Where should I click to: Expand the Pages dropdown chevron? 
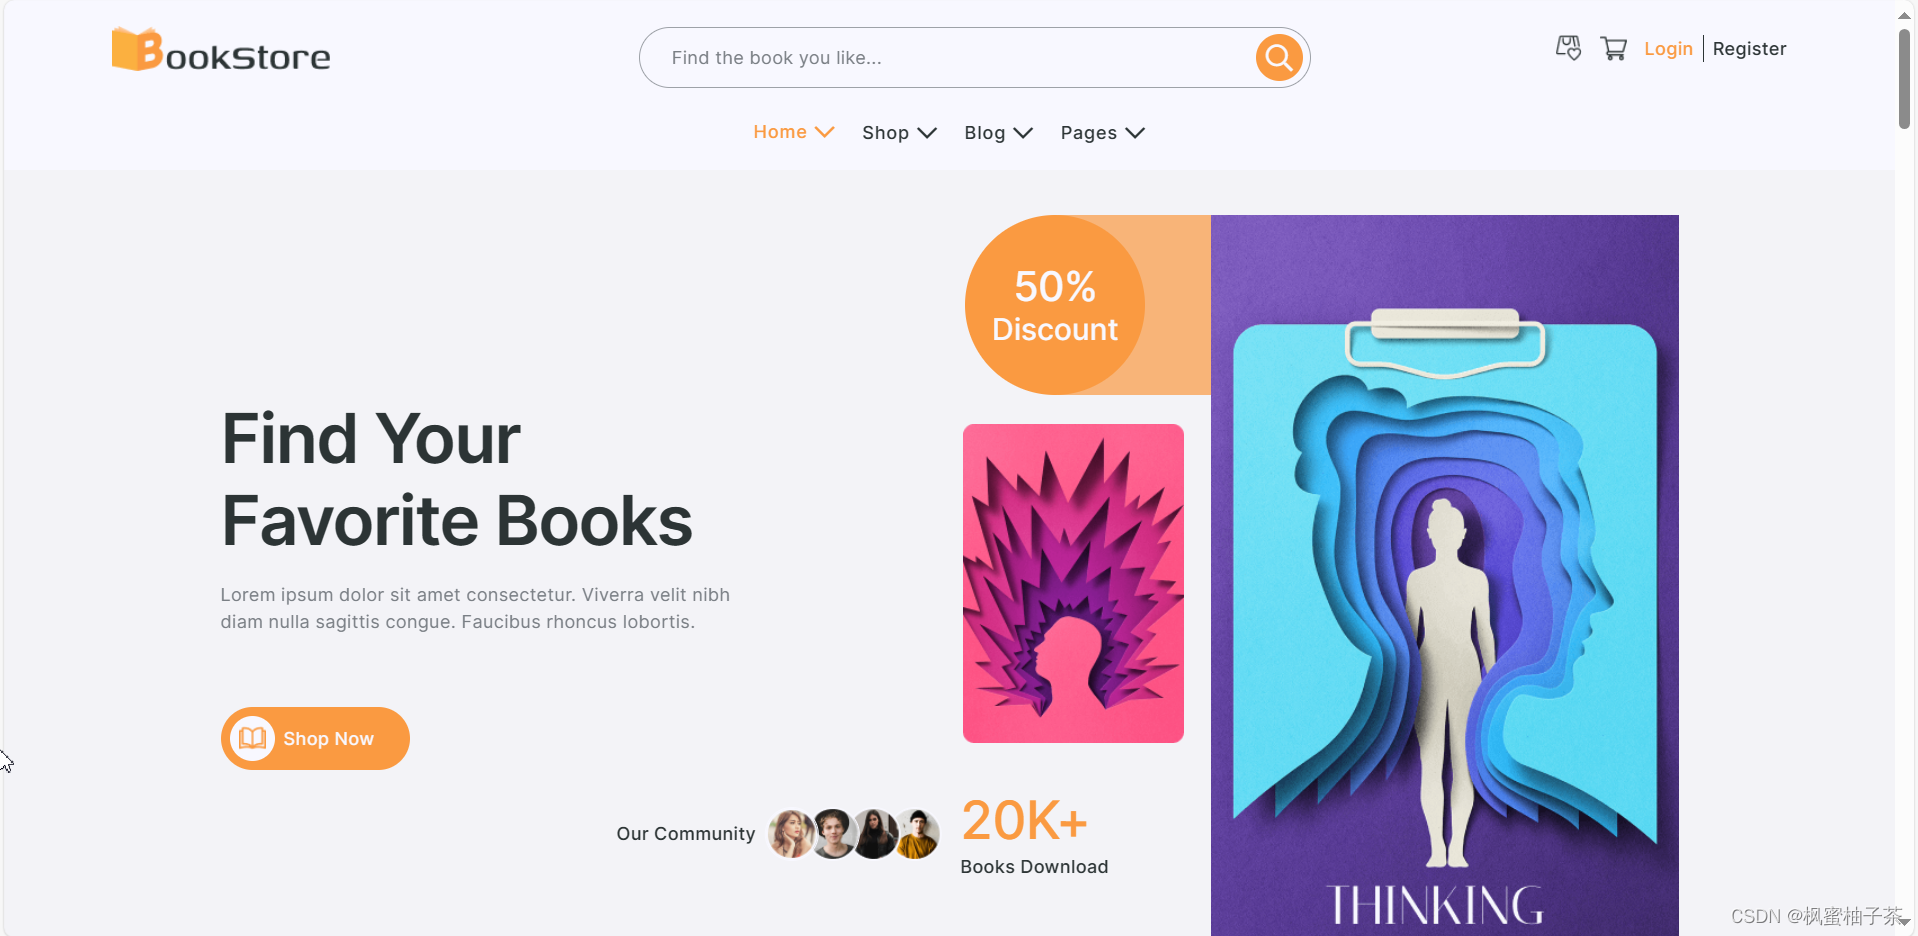coord(1135,133)
